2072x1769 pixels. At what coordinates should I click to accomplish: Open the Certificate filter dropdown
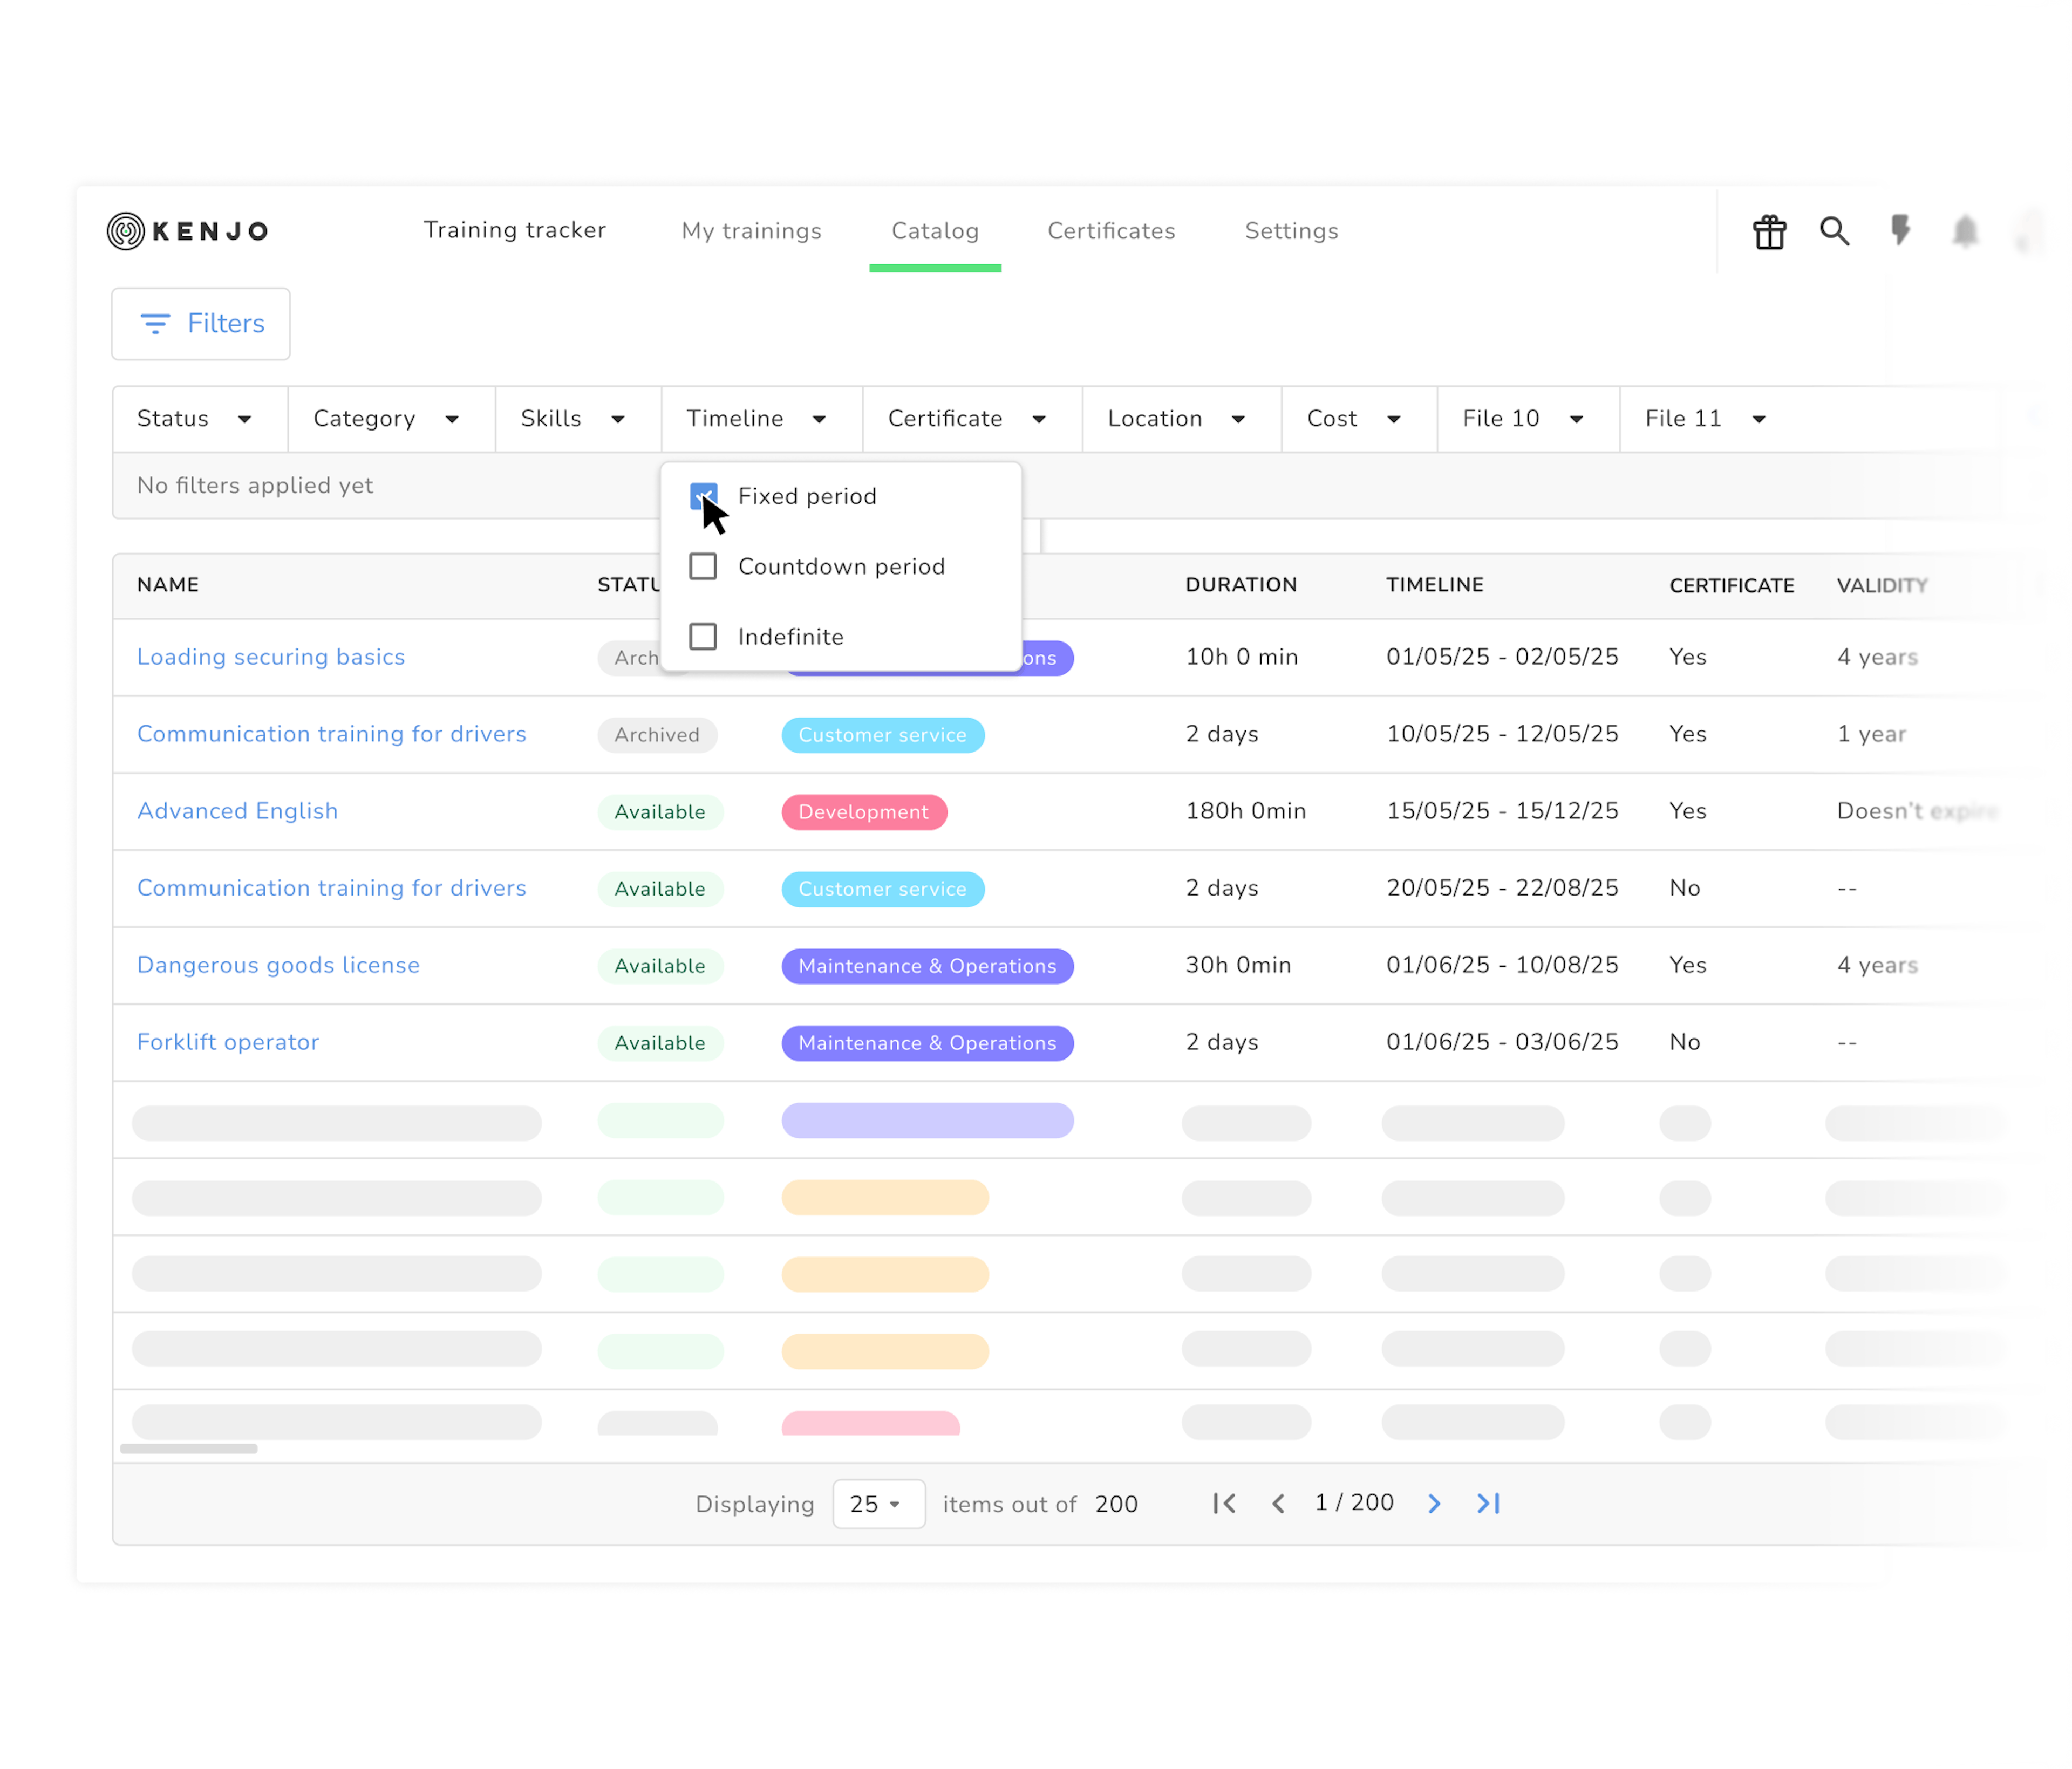(x=967, y=419)
